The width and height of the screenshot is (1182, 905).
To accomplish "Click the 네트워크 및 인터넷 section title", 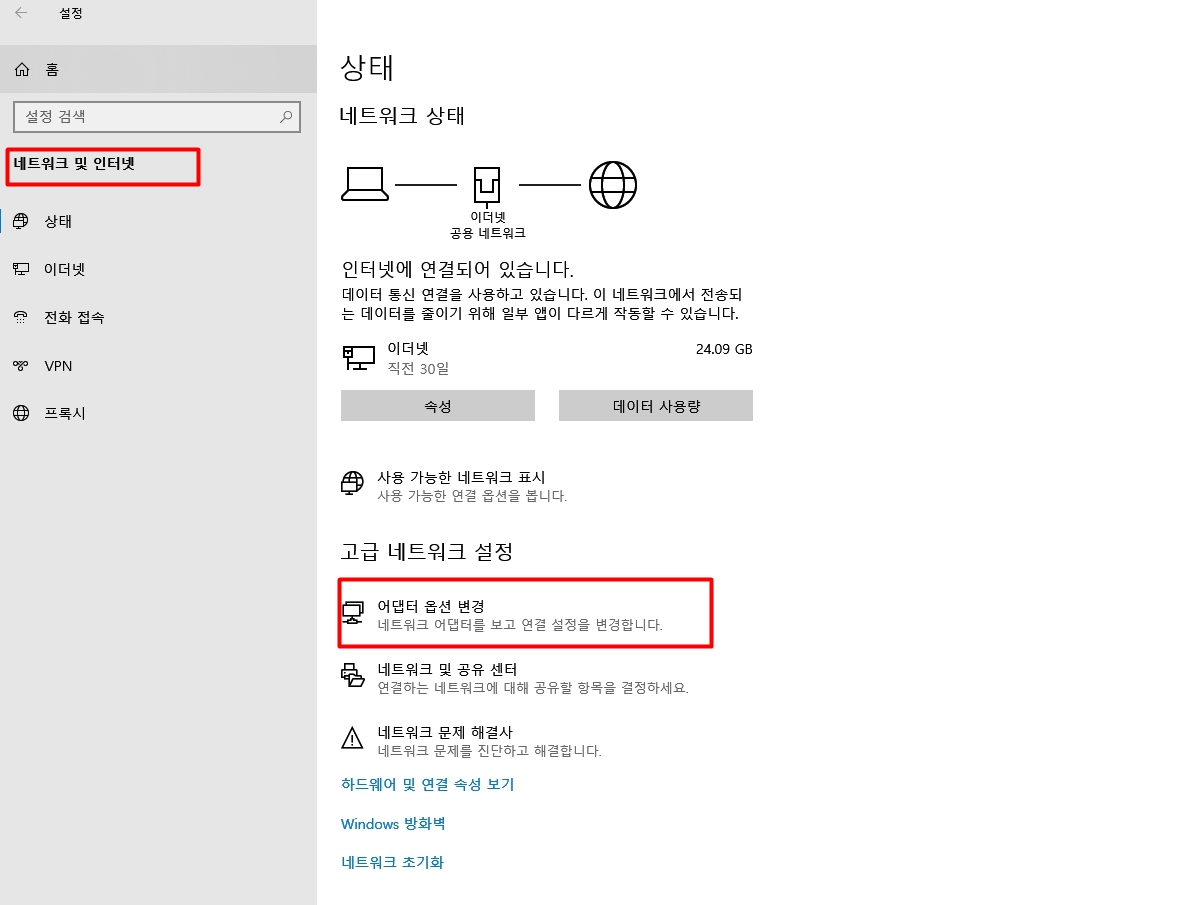I will click(74, 164).
